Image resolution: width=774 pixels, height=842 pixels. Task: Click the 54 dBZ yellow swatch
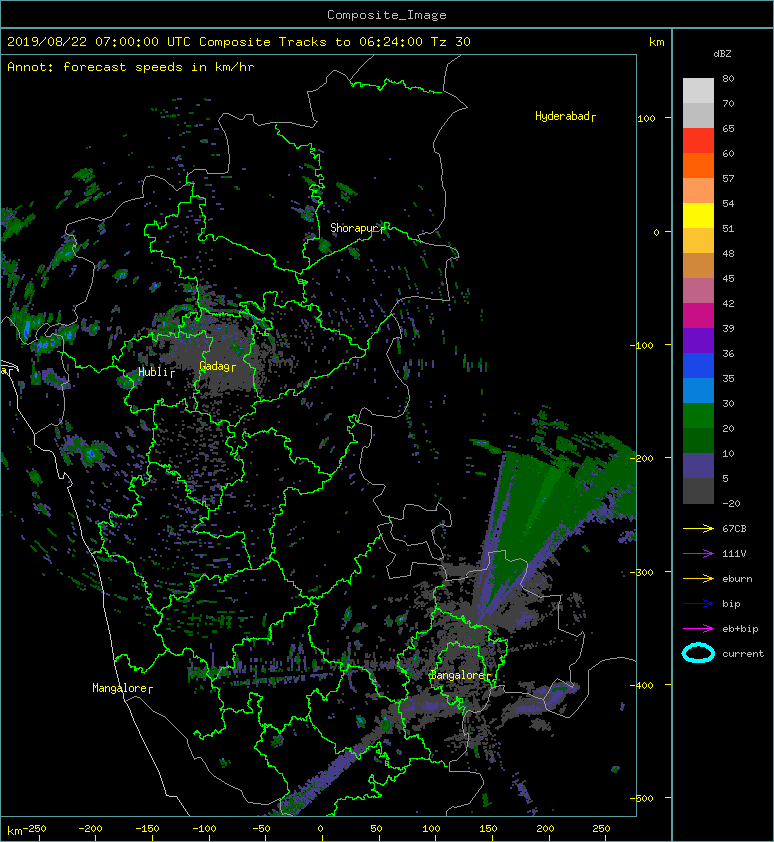click(x=698, y=215)
